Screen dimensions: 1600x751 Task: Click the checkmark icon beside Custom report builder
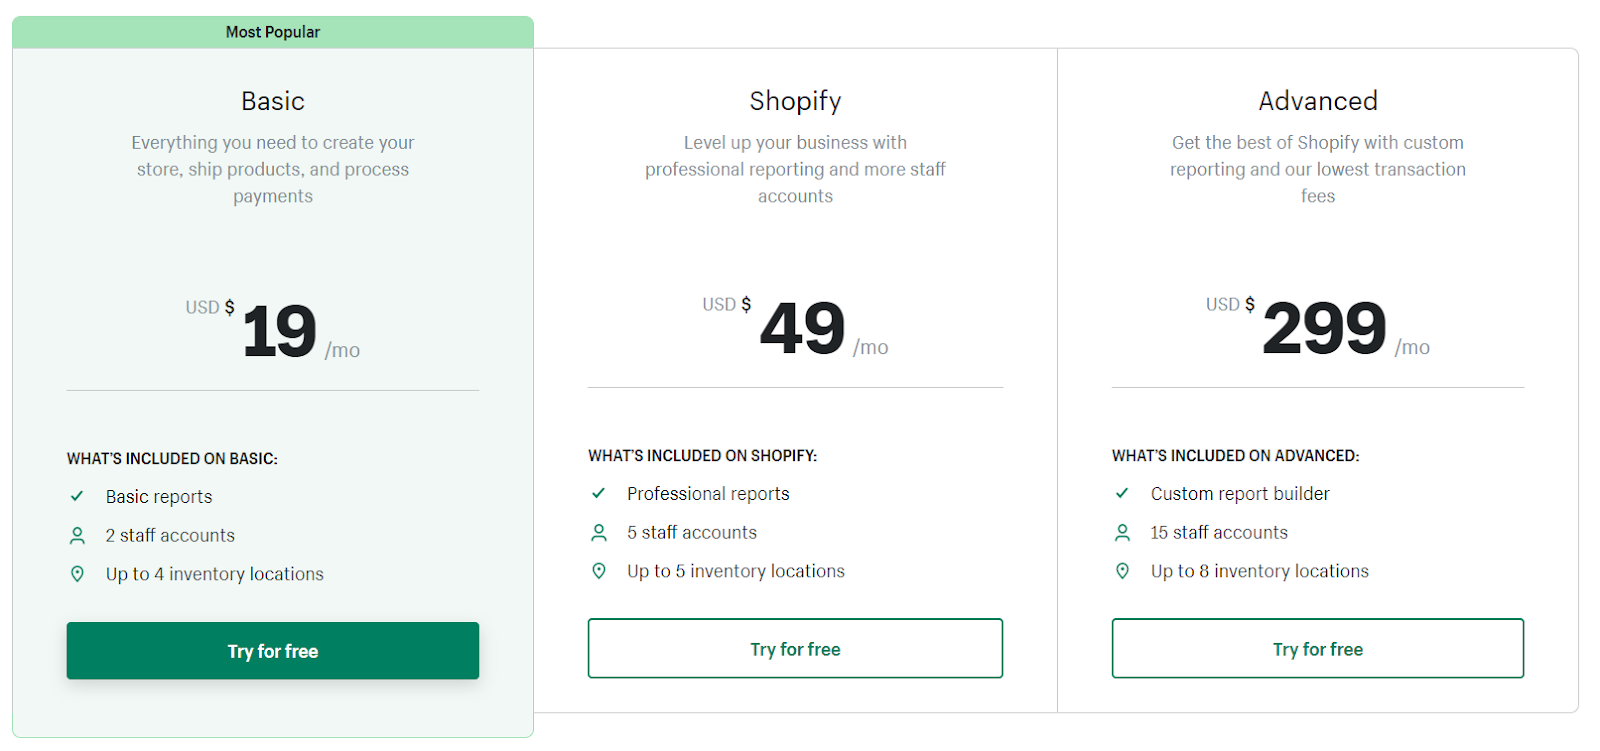pyautogui.click(x=1122, y=493)
